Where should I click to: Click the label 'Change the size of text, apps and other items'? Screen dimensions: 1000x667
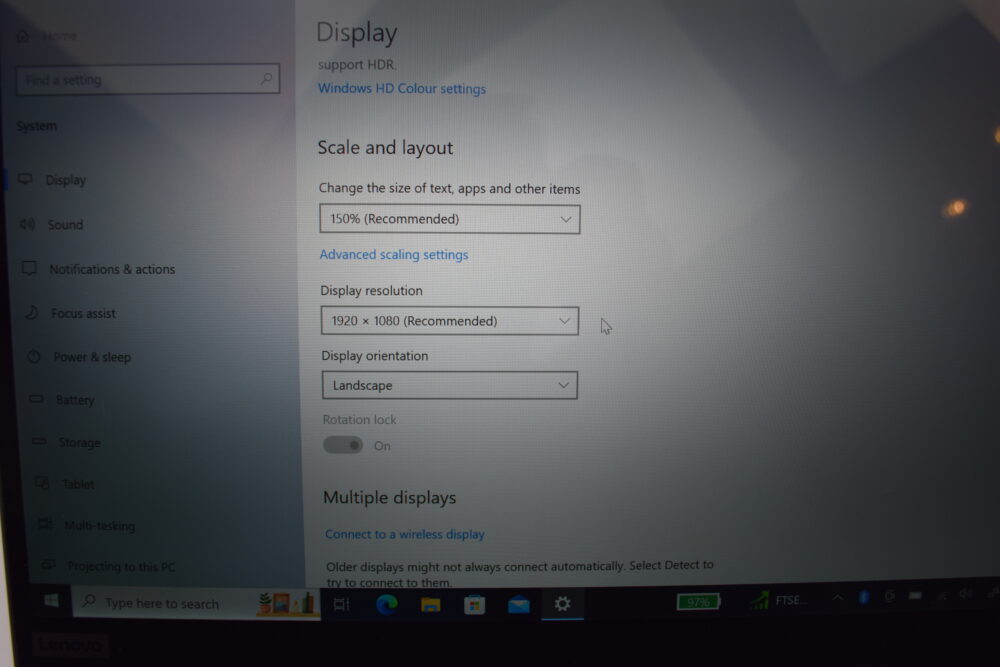449,188
